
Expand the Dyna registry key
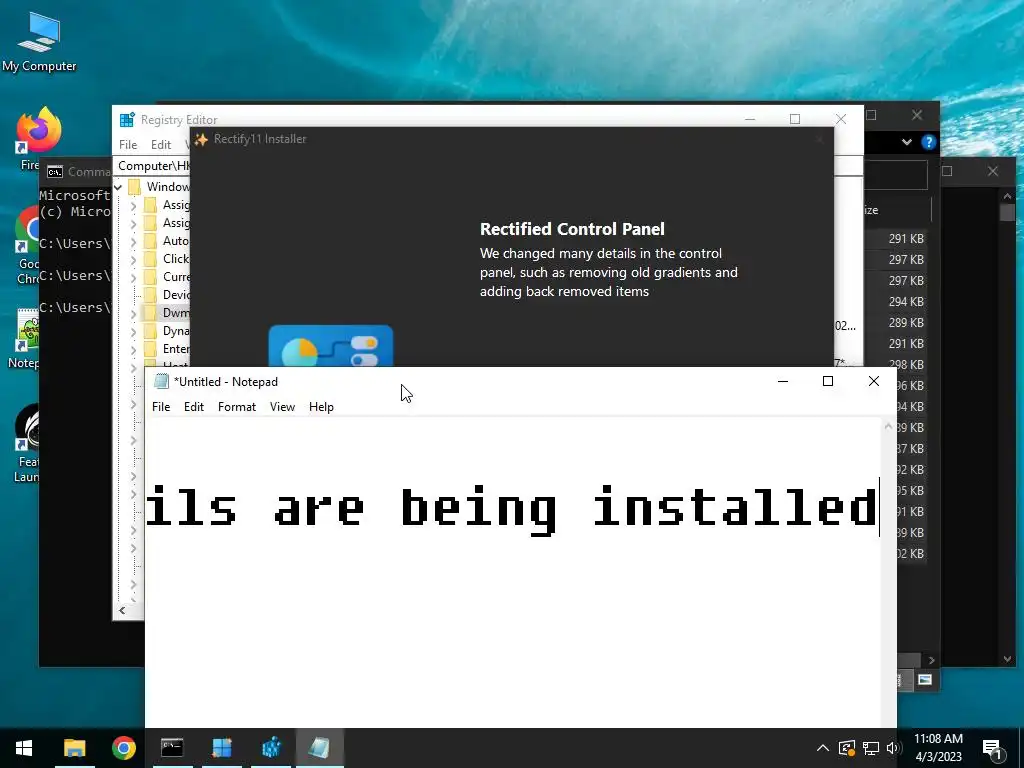(133, 331)
